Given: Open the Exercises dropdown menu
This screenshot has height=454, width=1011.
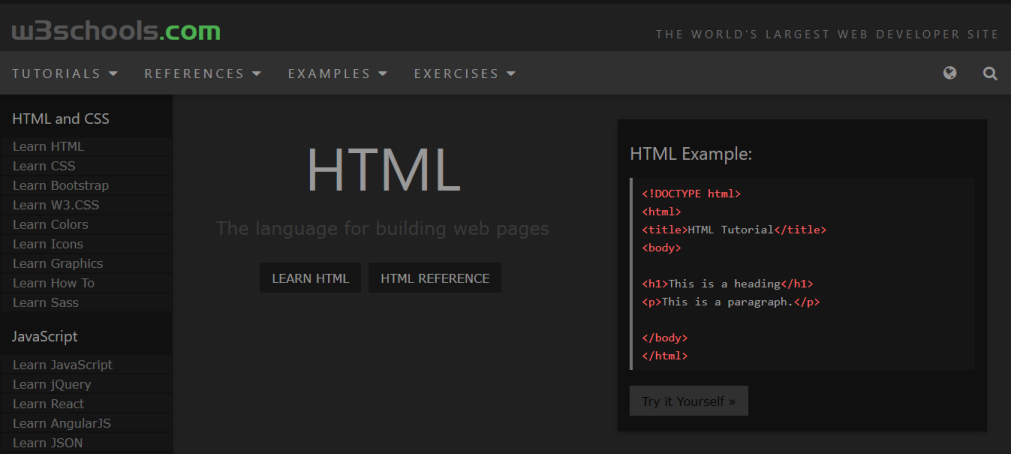Looking at the screenshot, I should click(465, 74).
